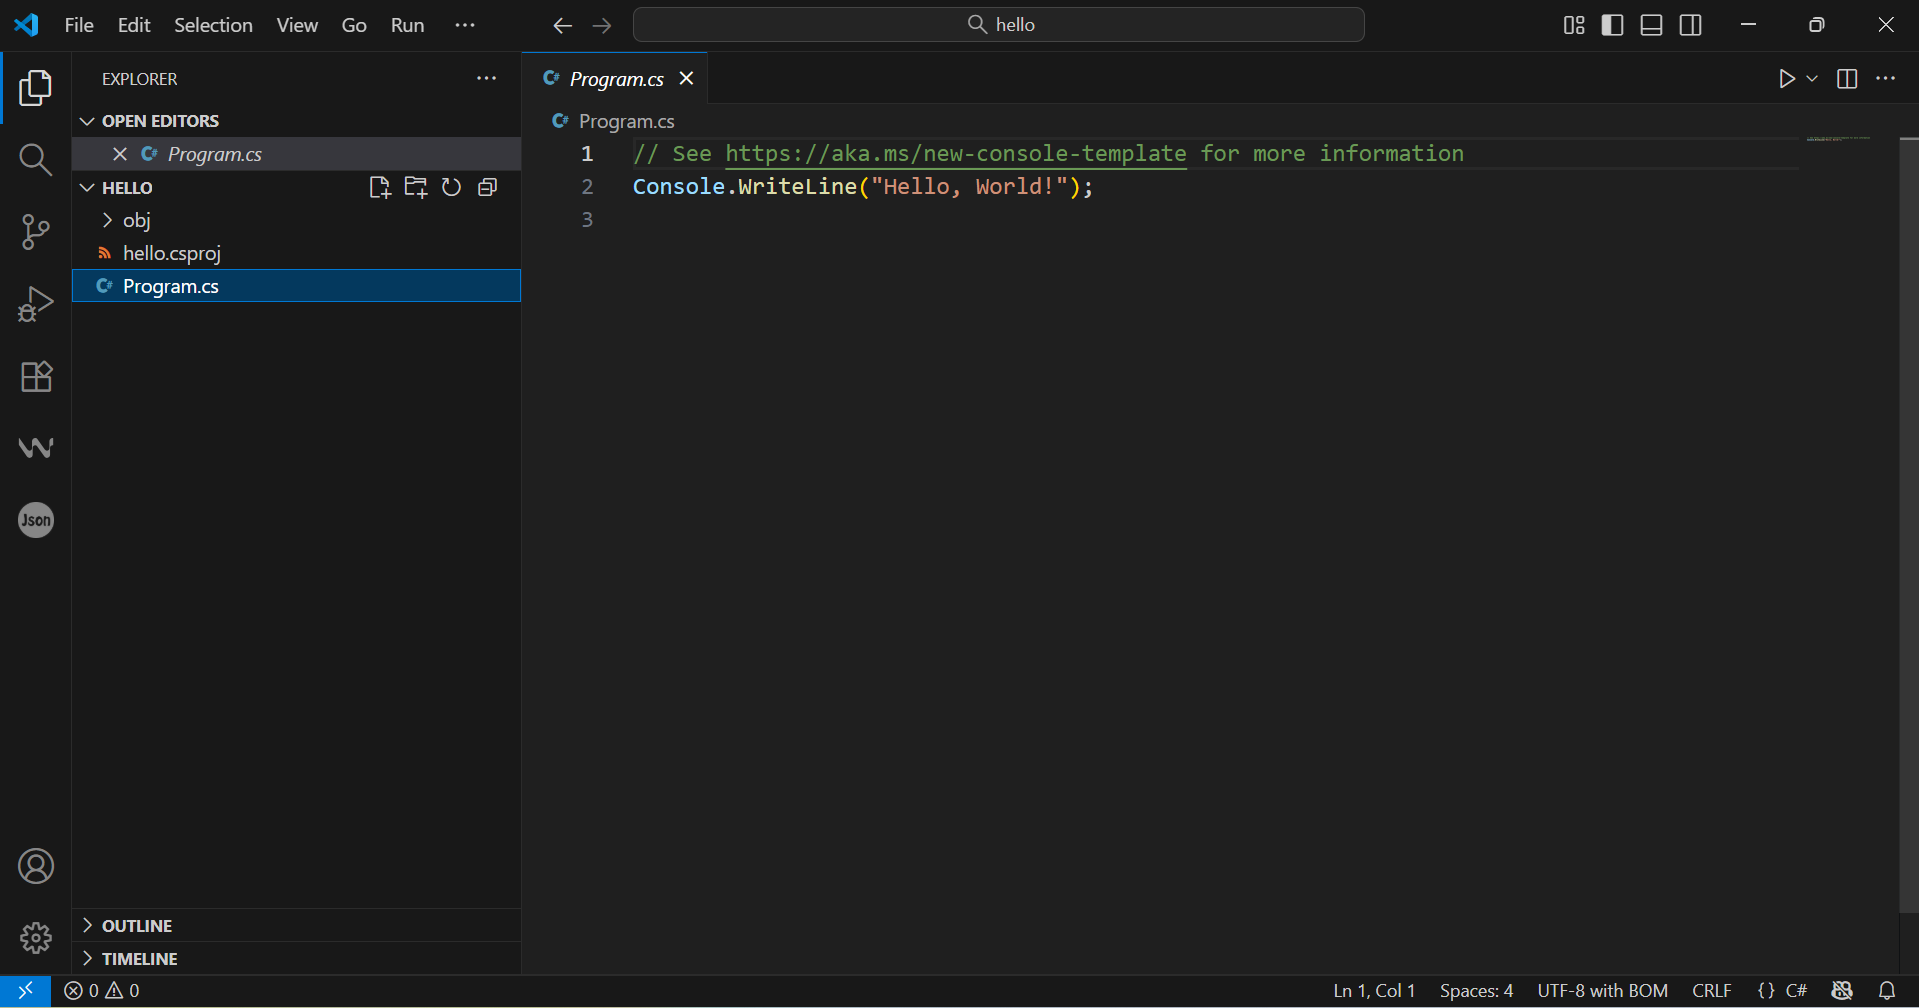
Task: Refresh the explorer file tree
Action: tap(451, 187)
